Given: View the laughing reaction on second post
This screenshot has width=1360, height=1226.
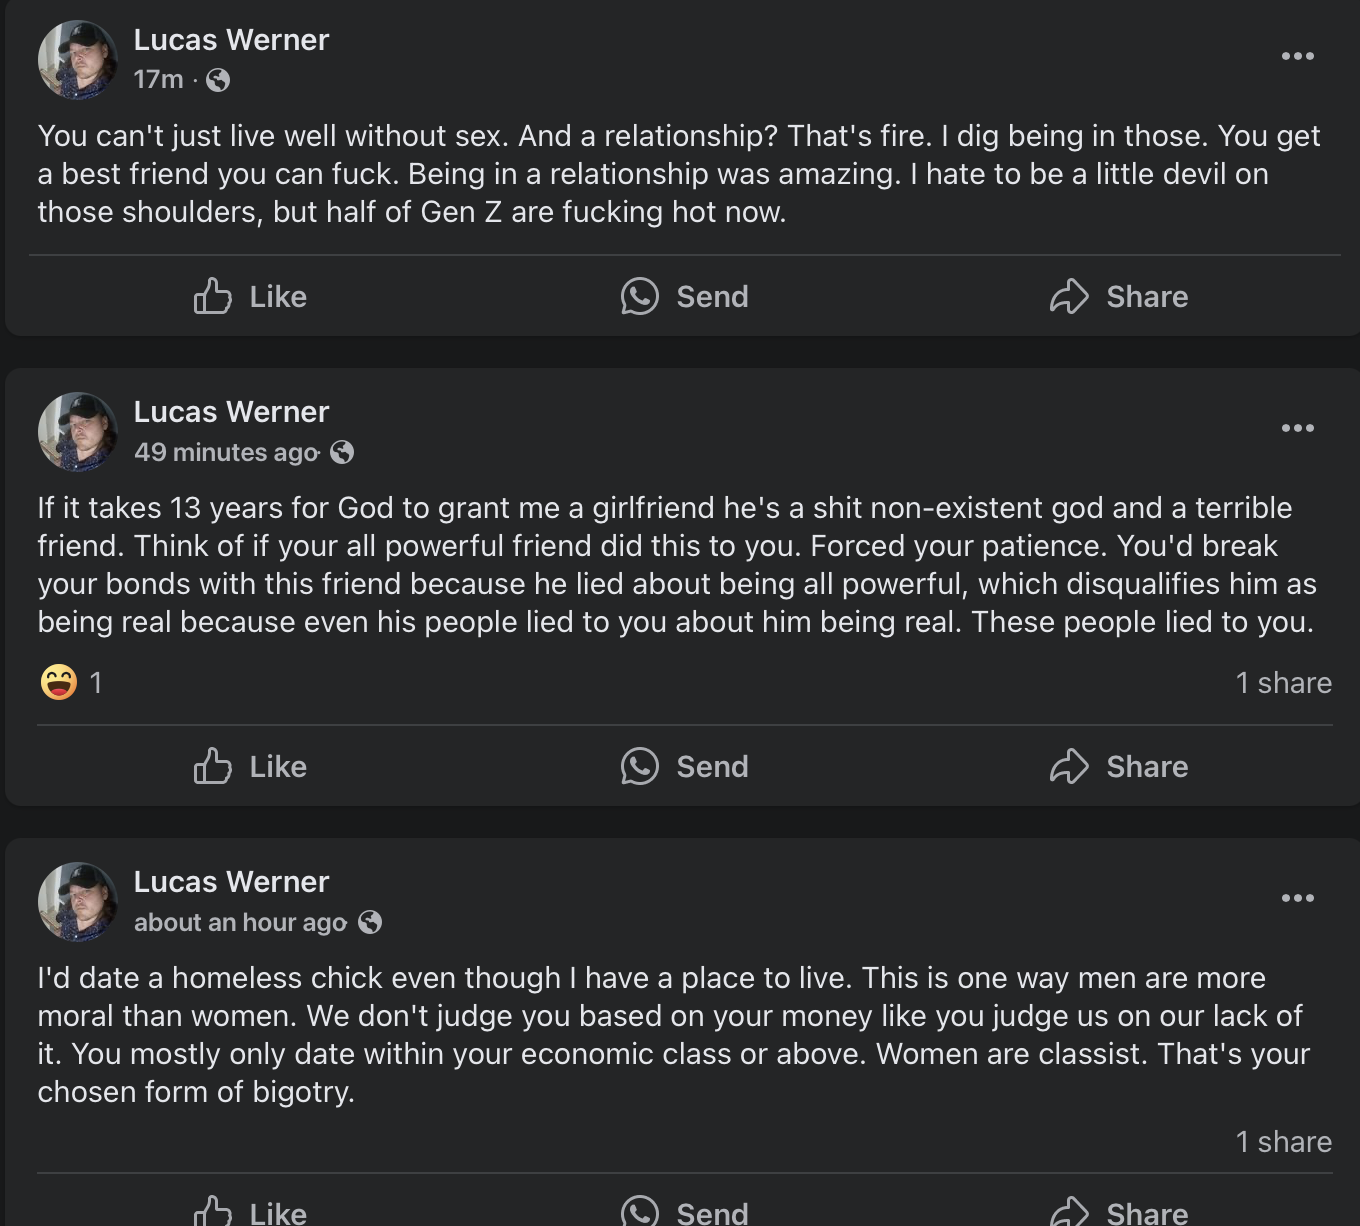Looking at the screenshot, I should click(x=59, y=682).
